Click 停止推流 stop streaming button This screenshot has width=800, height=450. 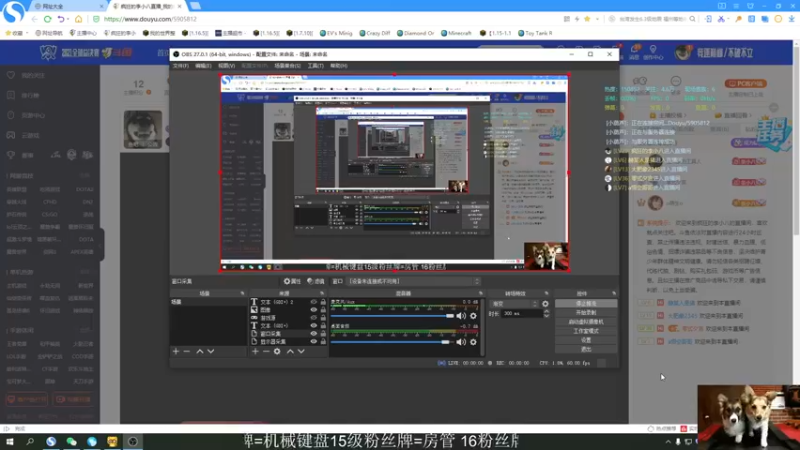tap(586, 304)
